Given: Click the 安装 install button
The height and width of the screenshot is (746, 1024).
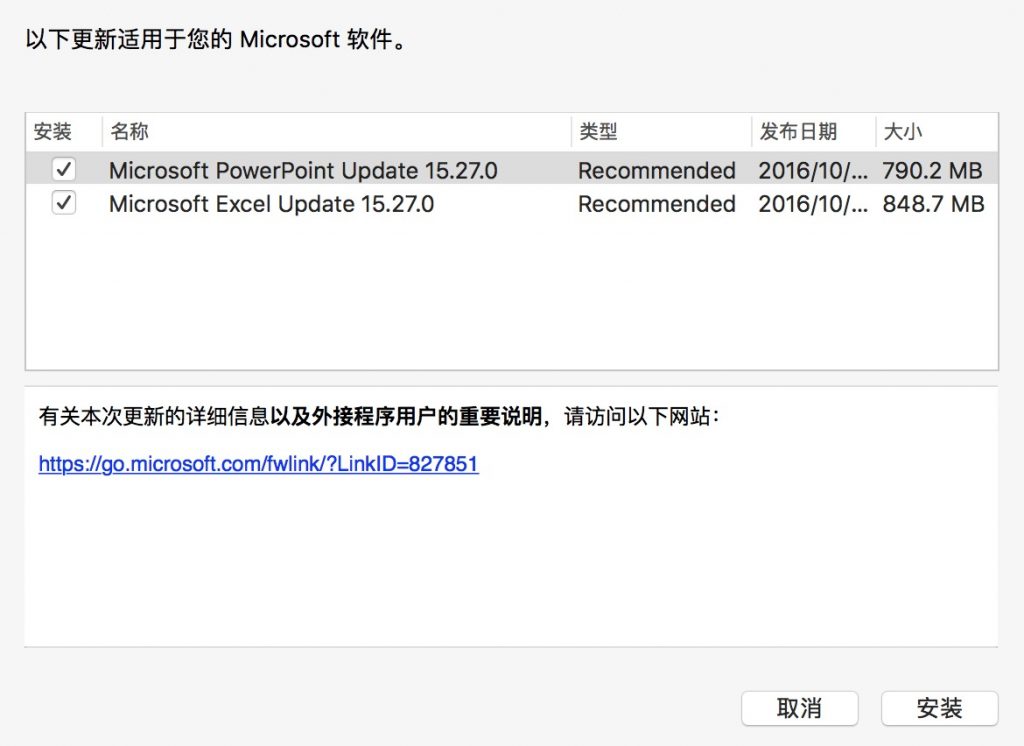Looking at the screenshot, I should tap(939, 708).
